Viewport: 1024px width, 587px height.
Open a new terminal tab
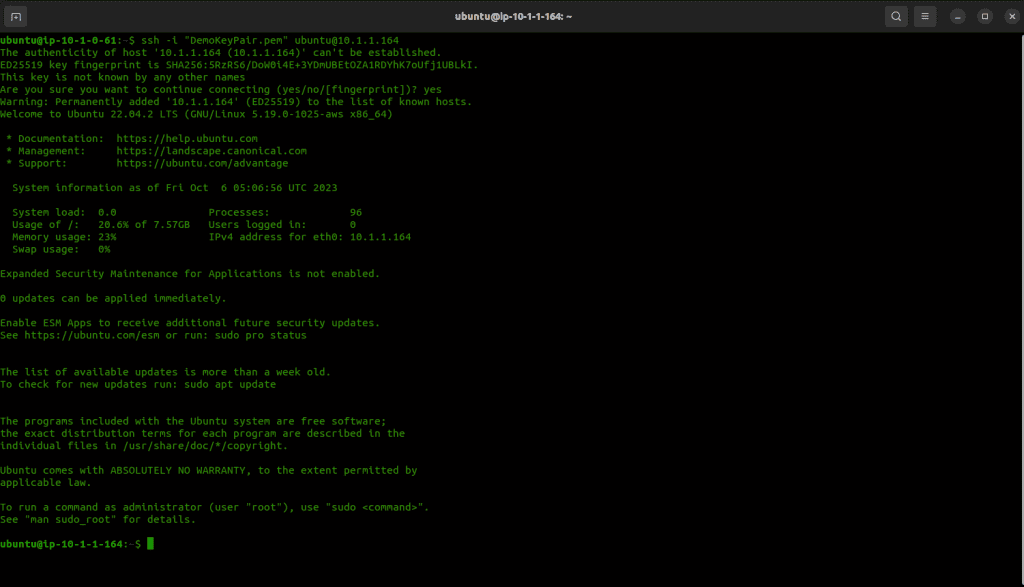(18, 16)
